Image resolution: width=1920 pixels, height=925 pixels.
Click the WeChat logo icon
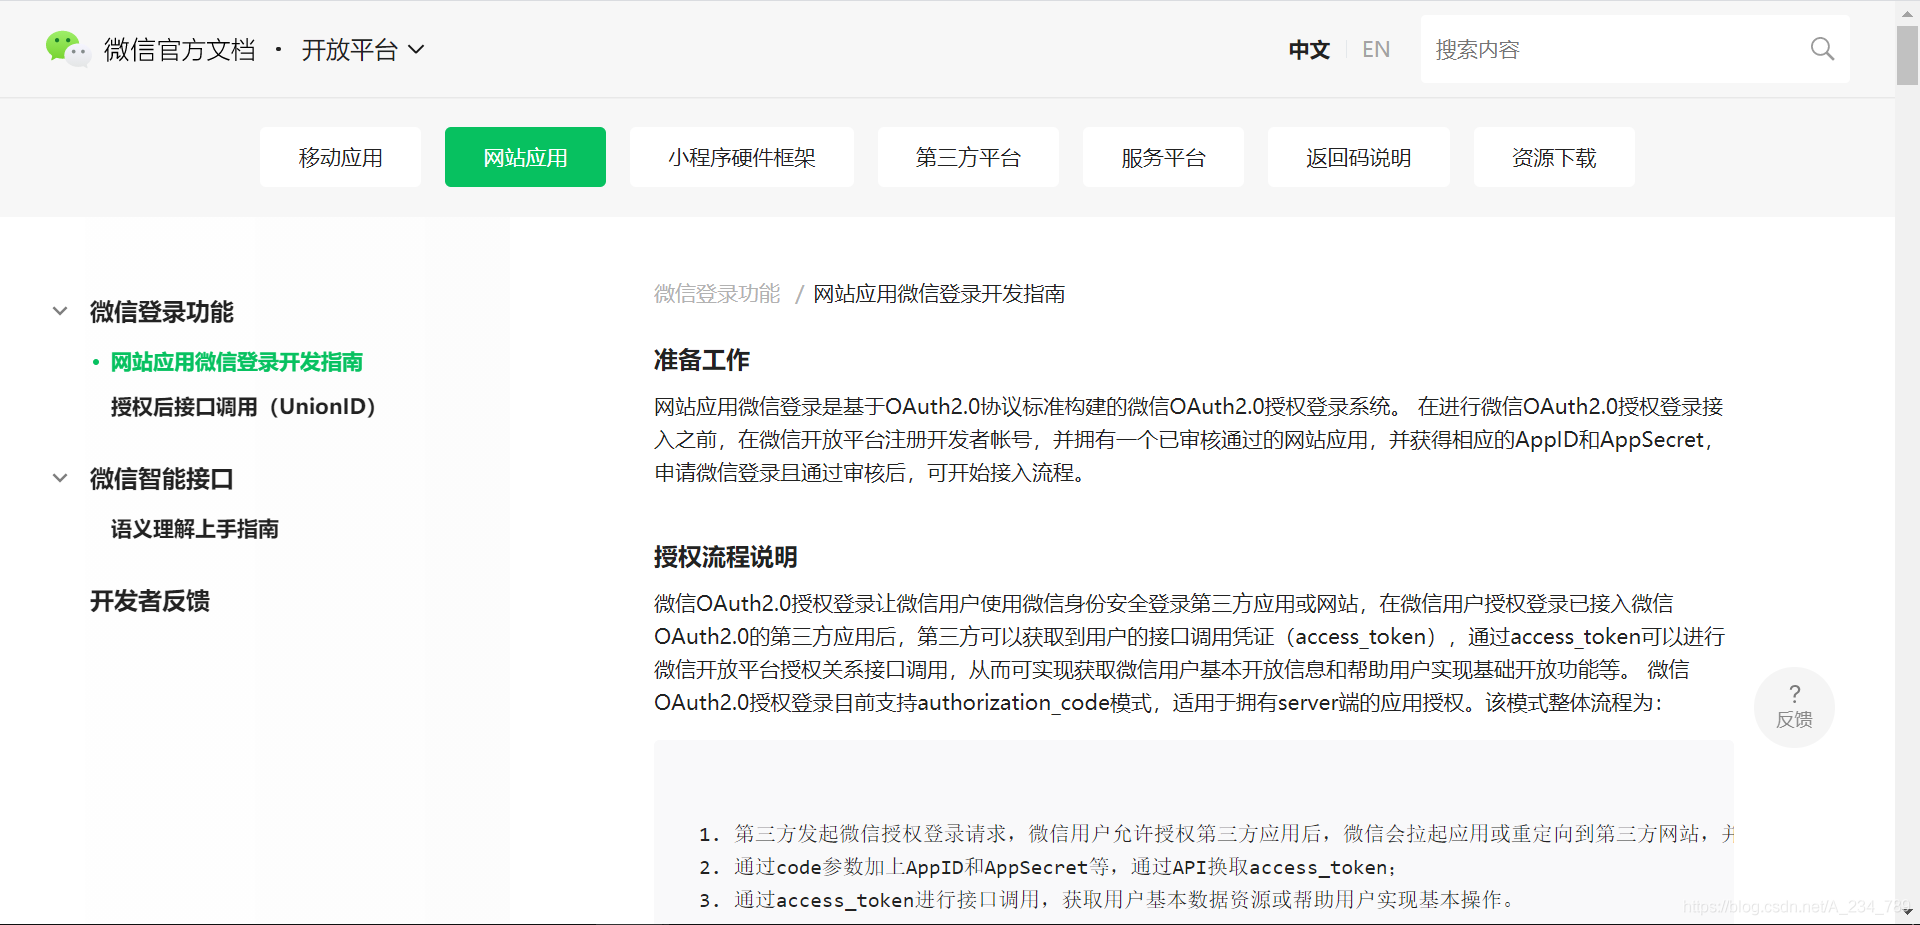point(67,48)
